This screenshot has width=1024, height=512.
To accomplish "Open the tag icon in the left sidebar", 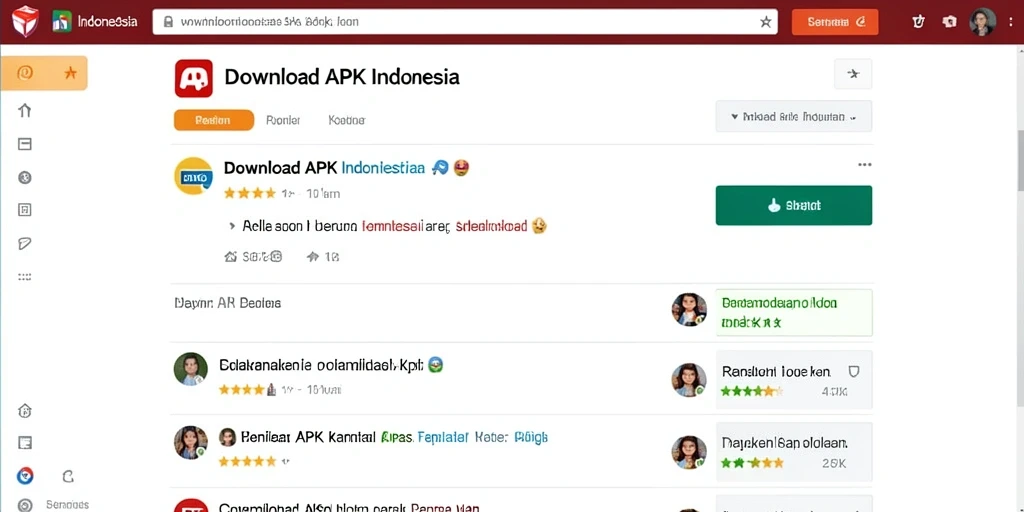I will [x=25, y=244].
